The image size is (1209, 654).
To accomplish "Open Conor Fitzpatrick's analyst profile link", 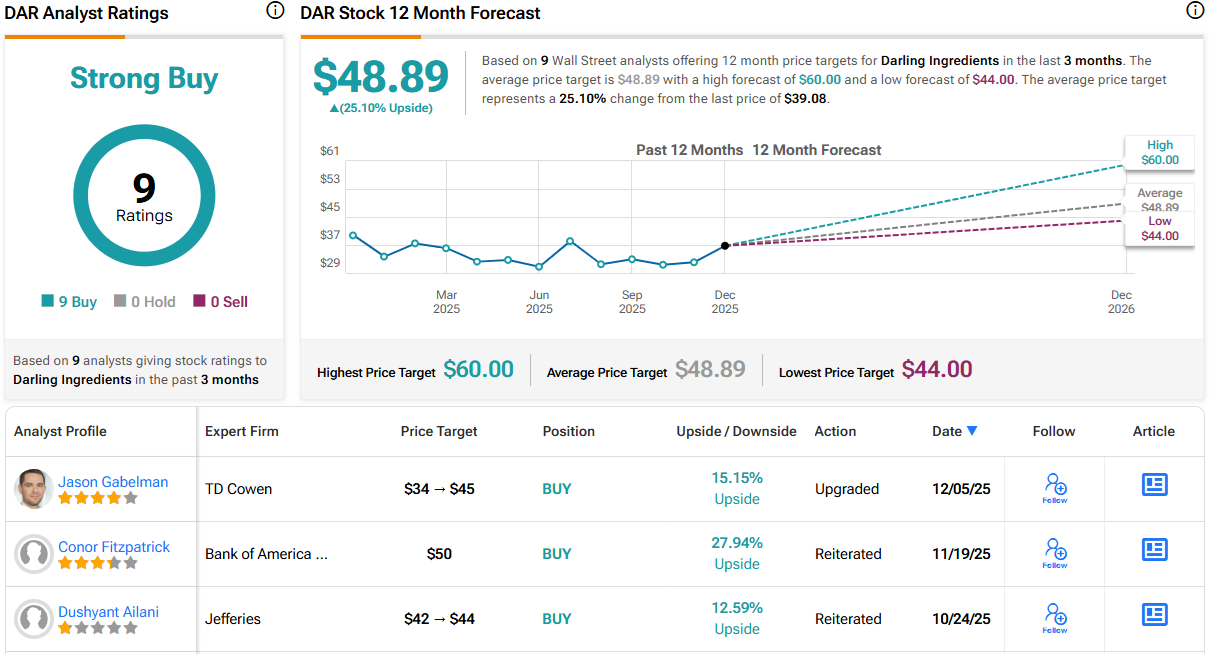I will click(113, 546).
